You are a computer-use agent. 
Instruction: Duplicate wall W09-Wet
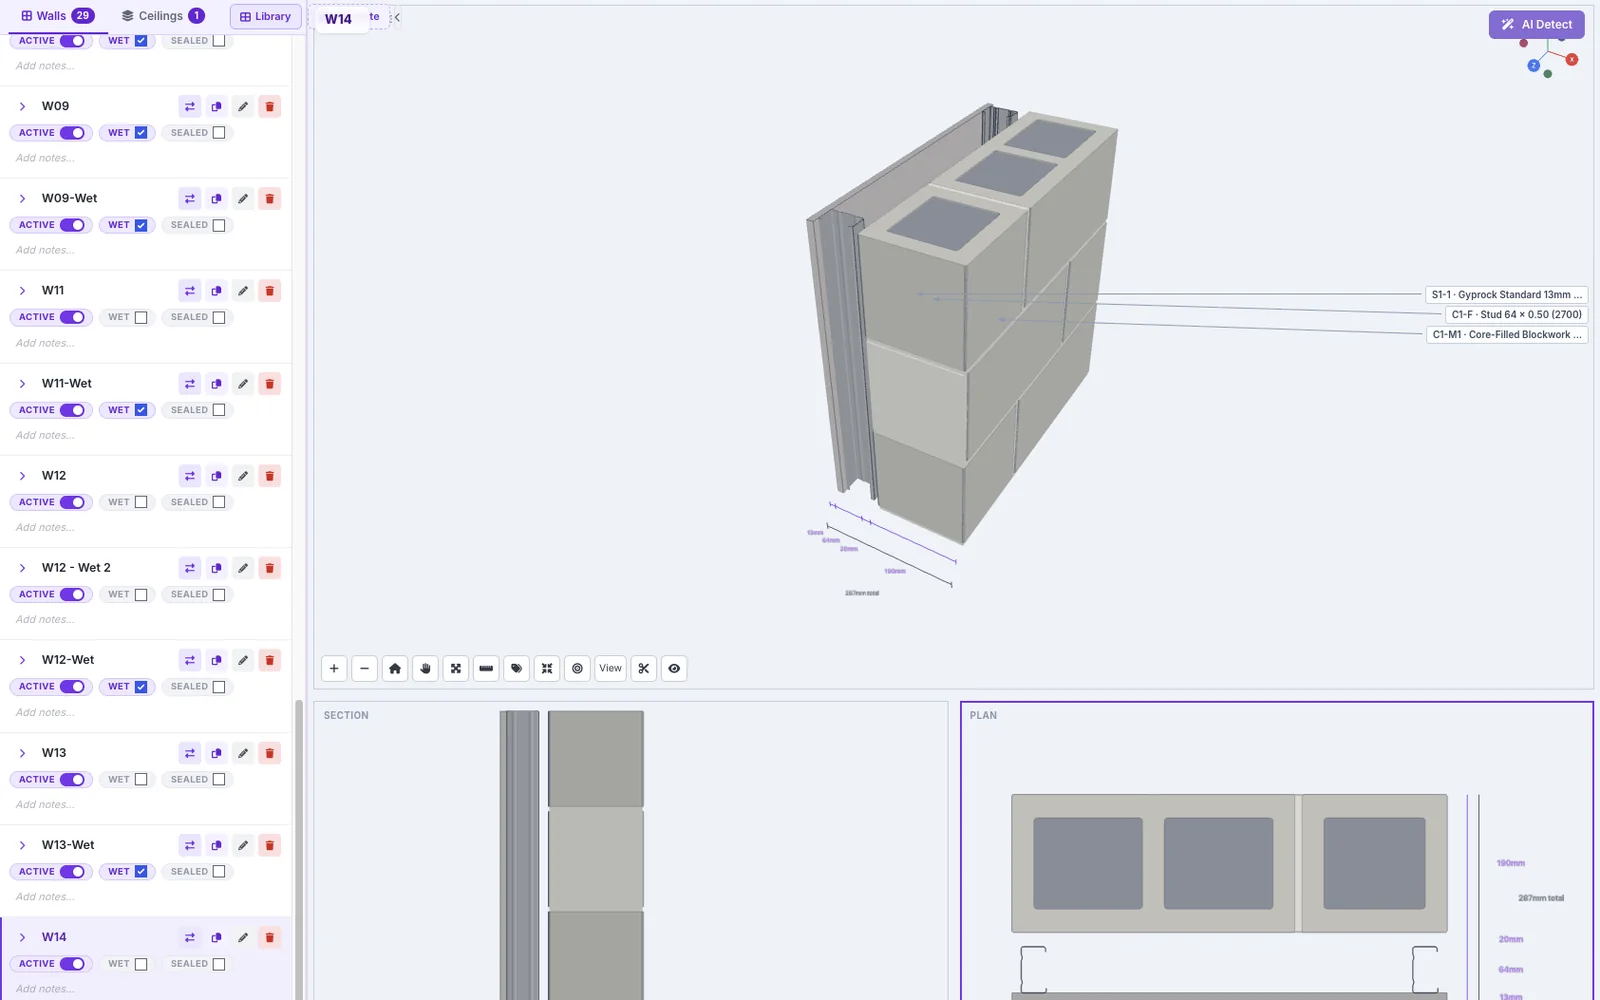216,198
